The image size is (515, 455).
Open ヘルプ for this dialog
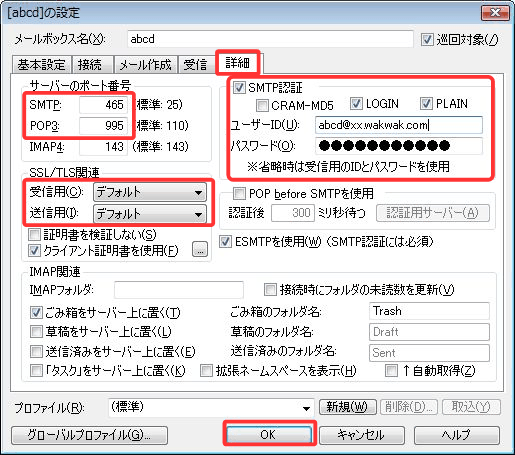(x=457, y=435)
